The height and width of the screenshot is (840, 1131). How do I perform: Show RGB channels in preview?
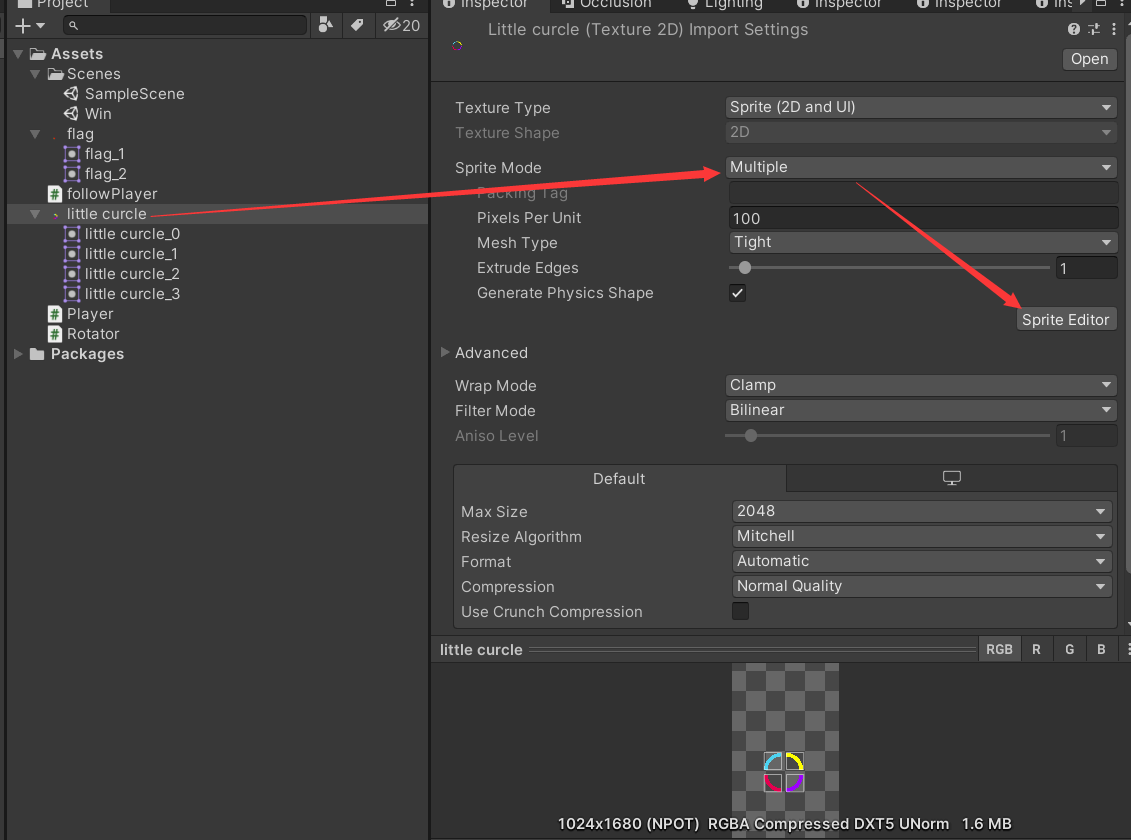(x=999, y=649)
